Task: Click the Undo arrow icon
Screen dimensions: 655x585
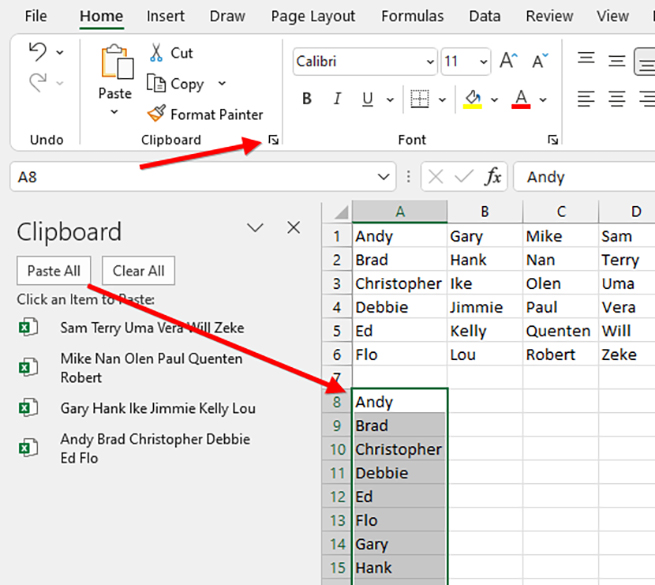Action: click(x=38, y=52)
